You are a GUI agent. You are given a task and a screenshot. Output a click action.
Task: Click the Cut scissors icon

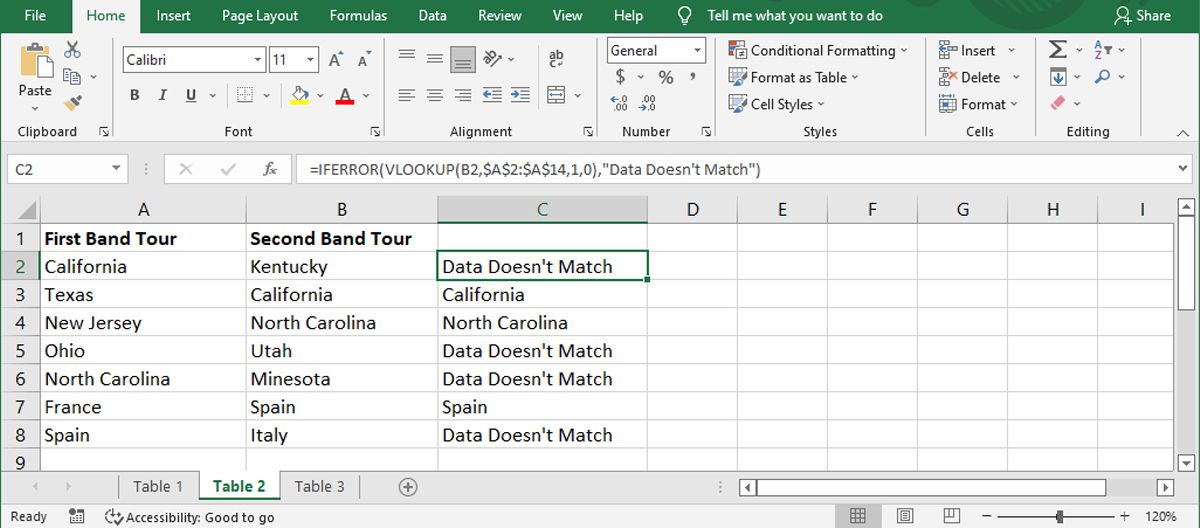[x=72, y=50]
